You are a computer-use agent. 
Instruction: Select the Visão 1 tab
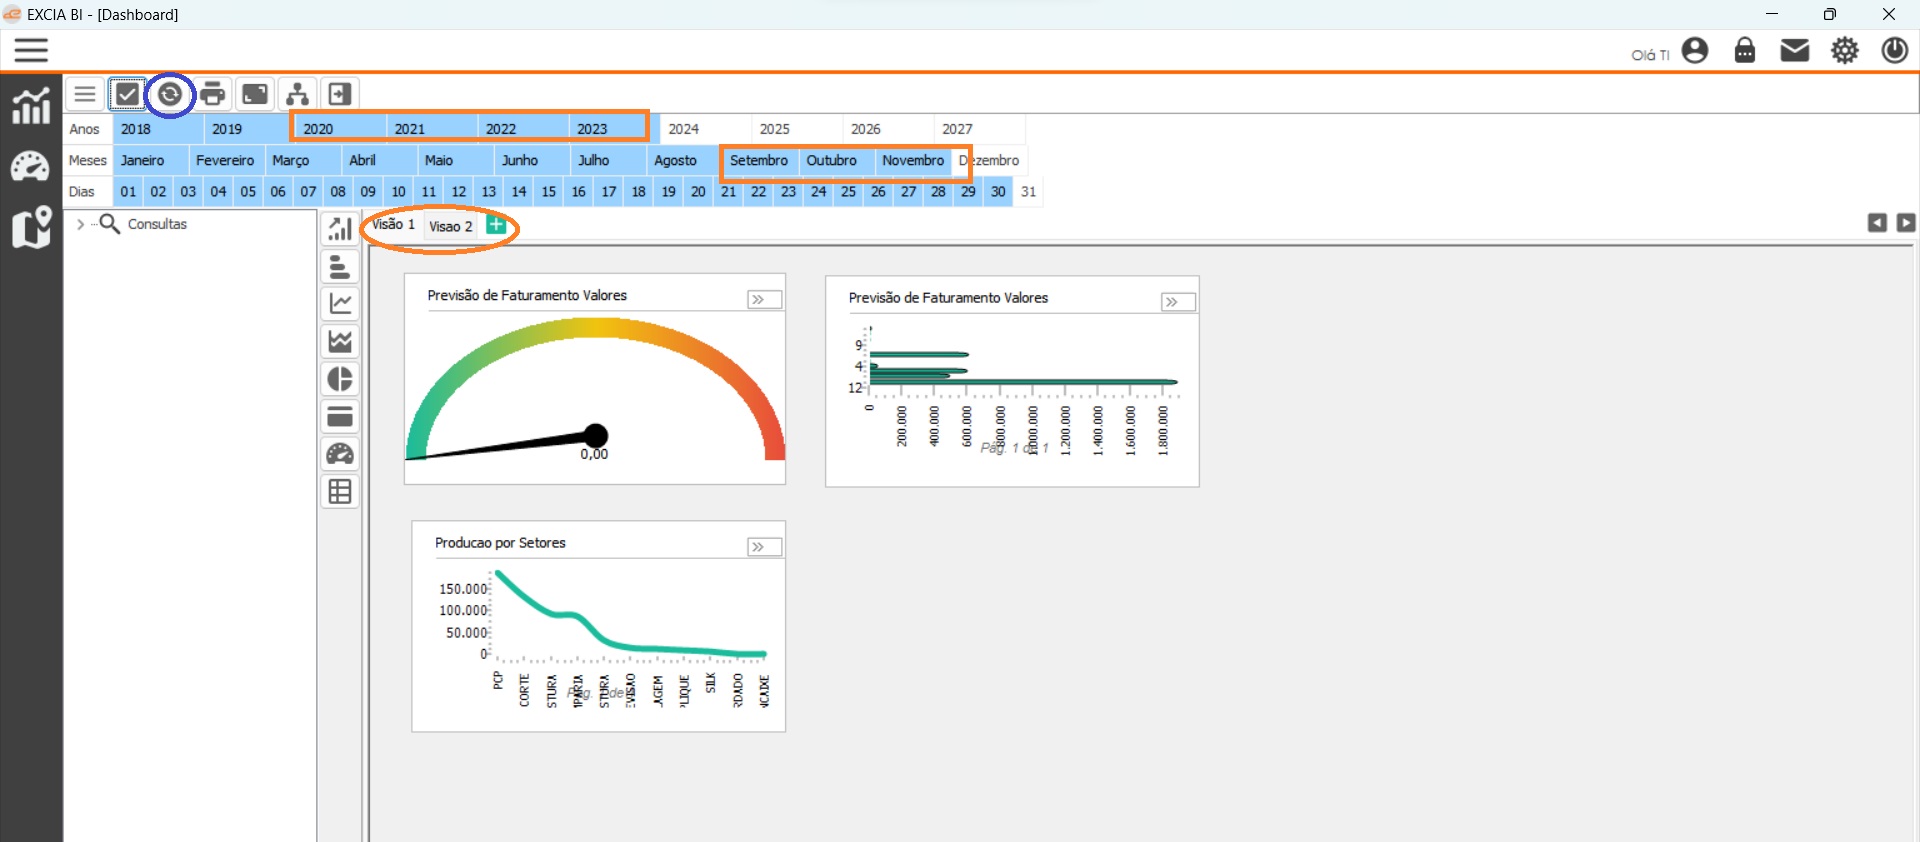(x=393, y=225)
